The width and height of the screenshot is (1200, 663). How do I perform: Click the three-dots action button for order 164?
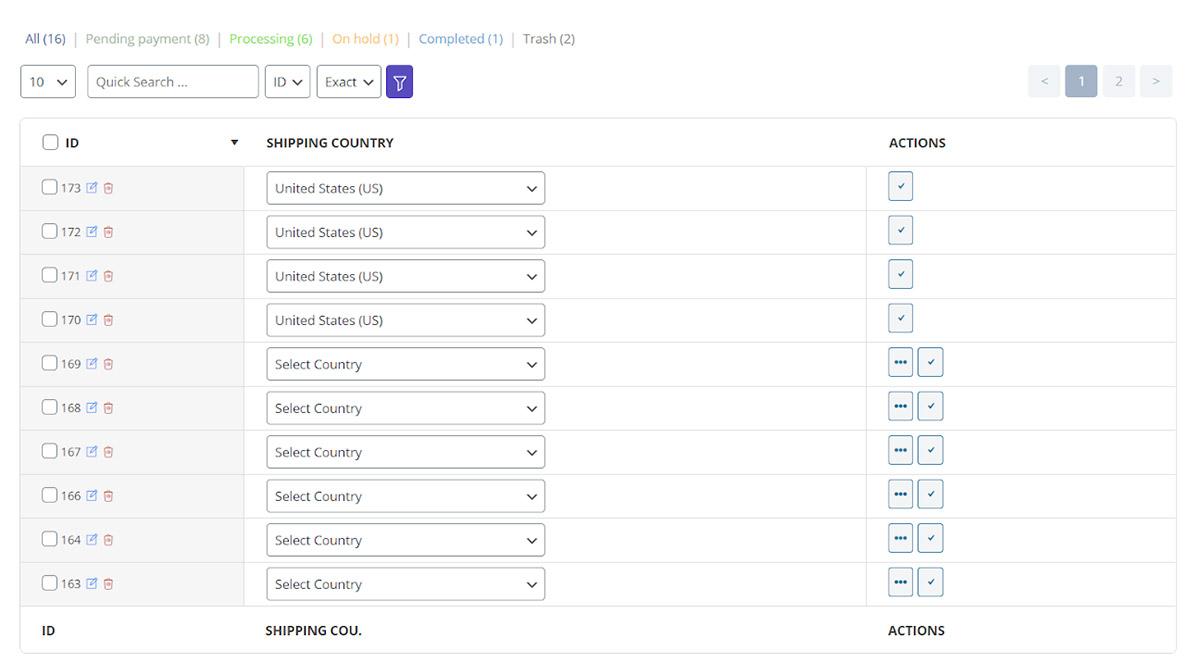pyautogui.click(x=900, y=539)
